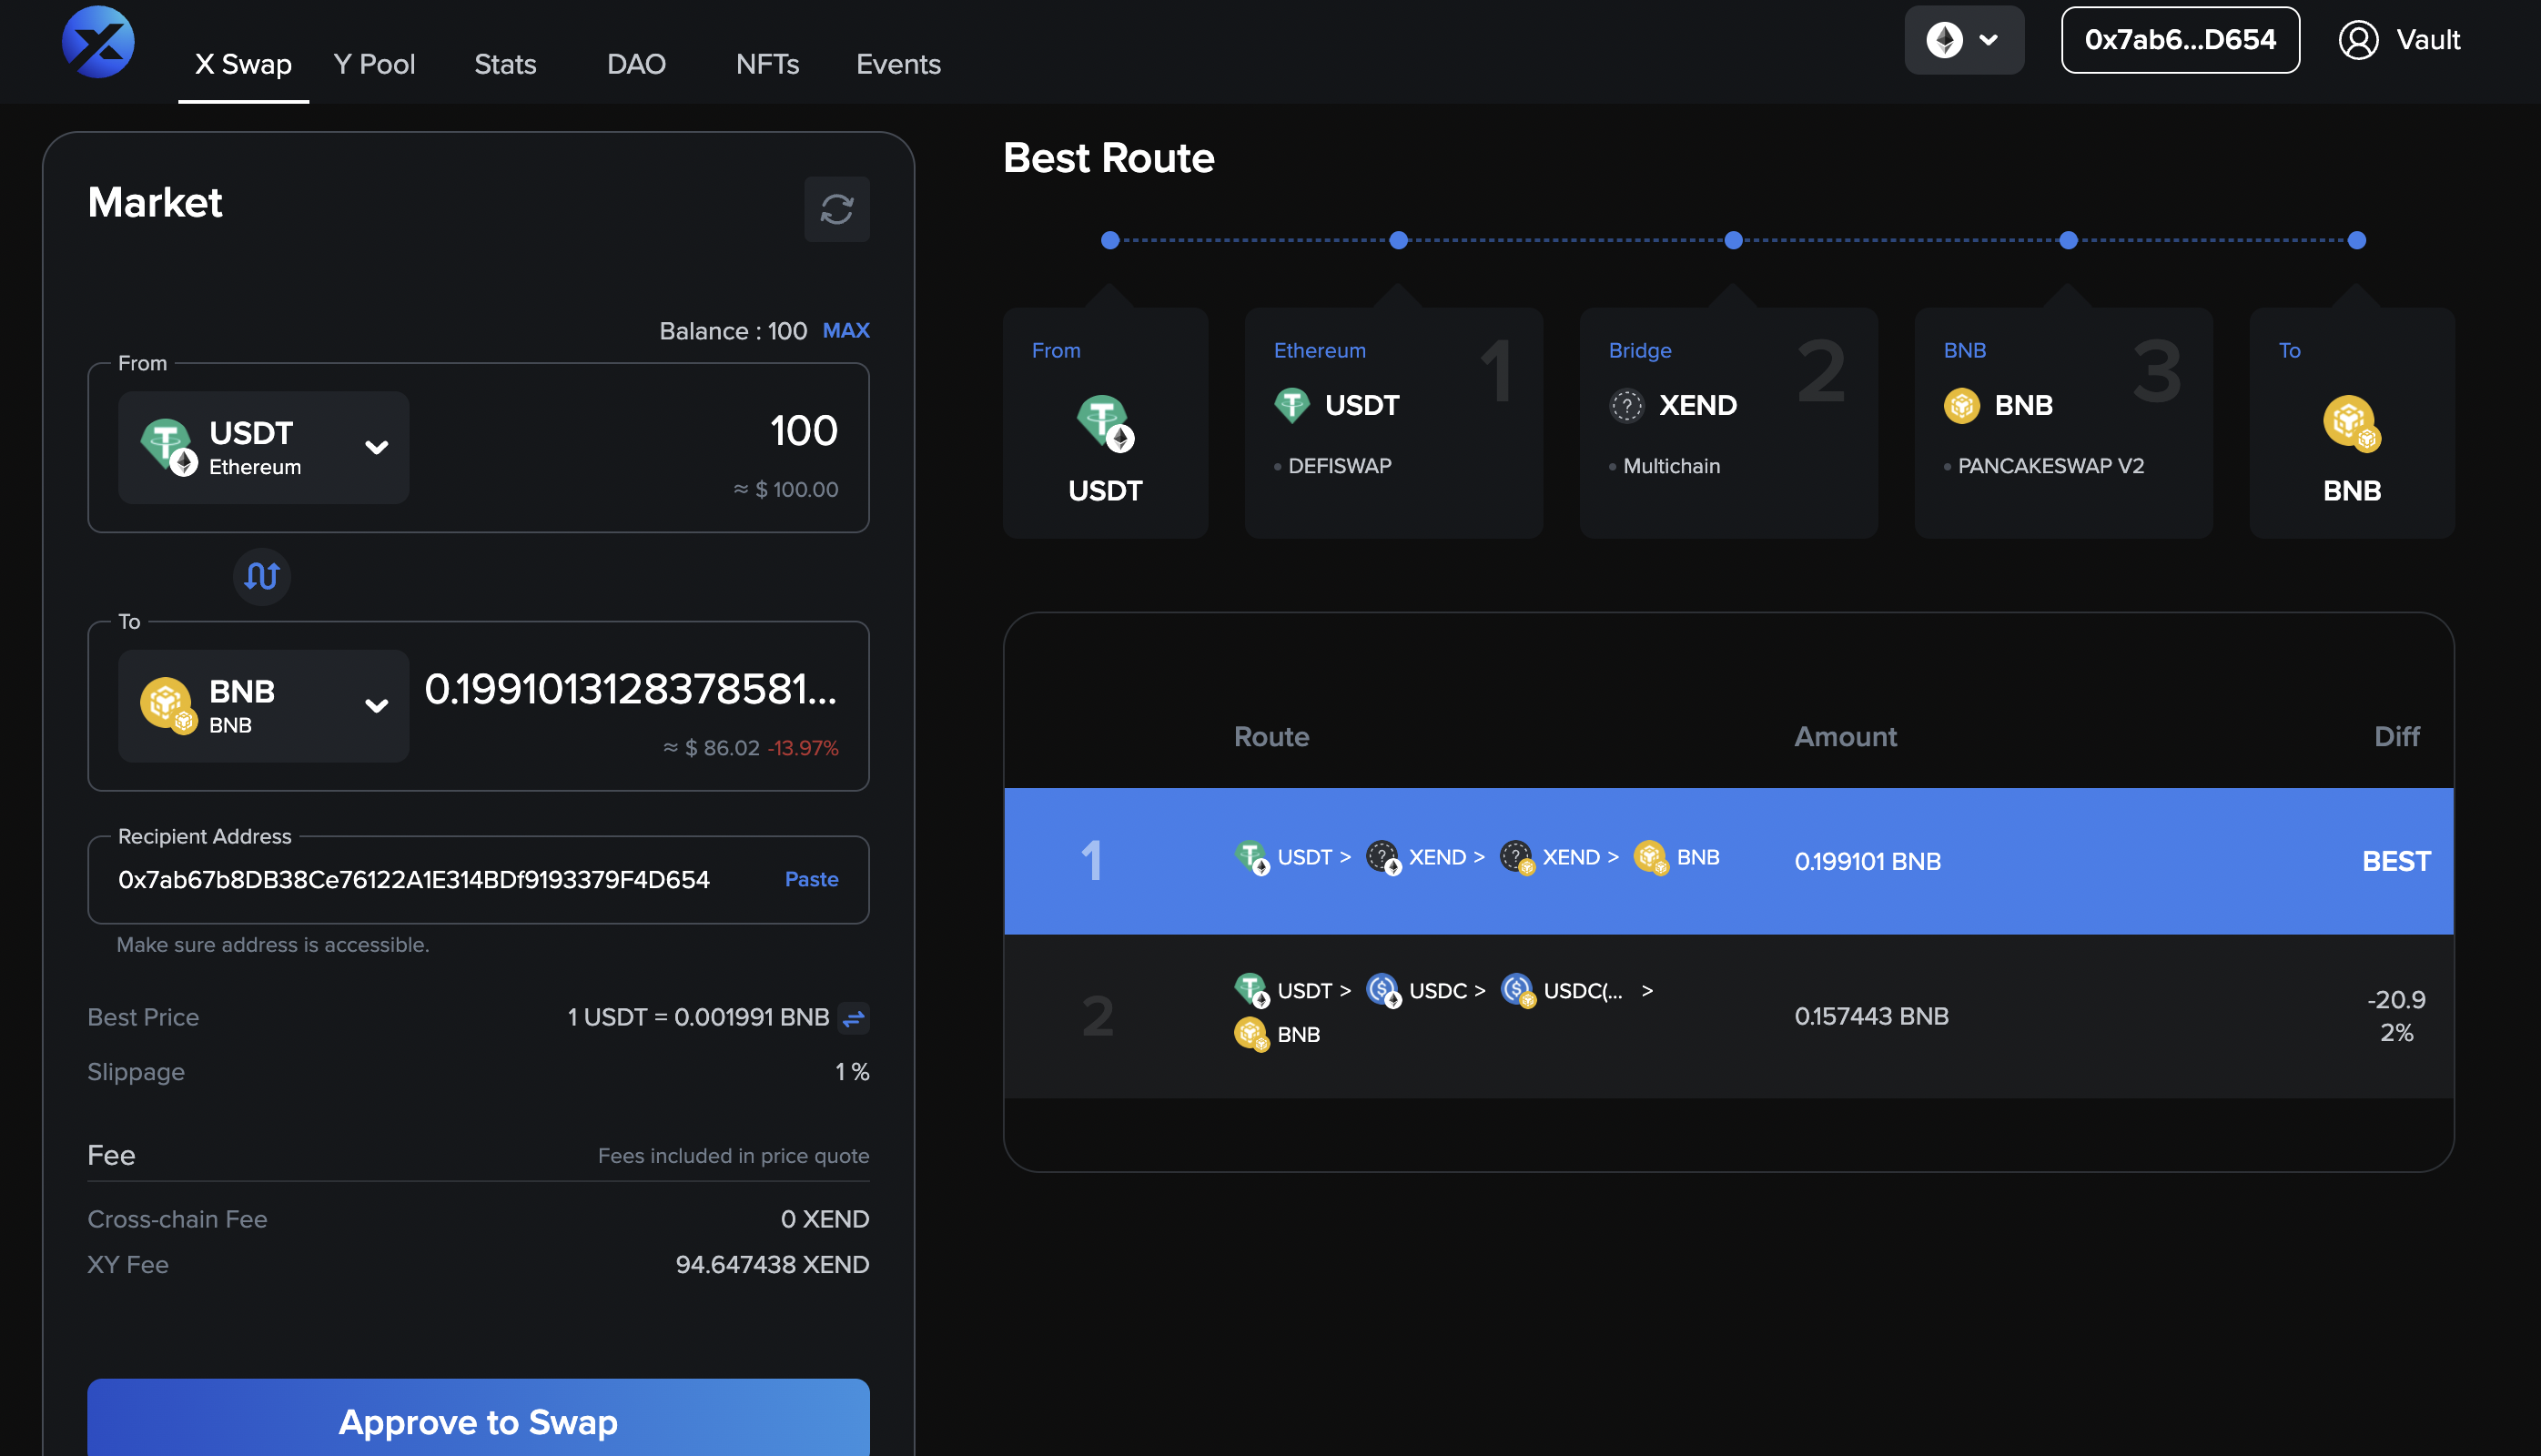Click the XY Fee 94.647438 XEND value
This screenshot has height=1456, width=2541.
[772, 1264]
